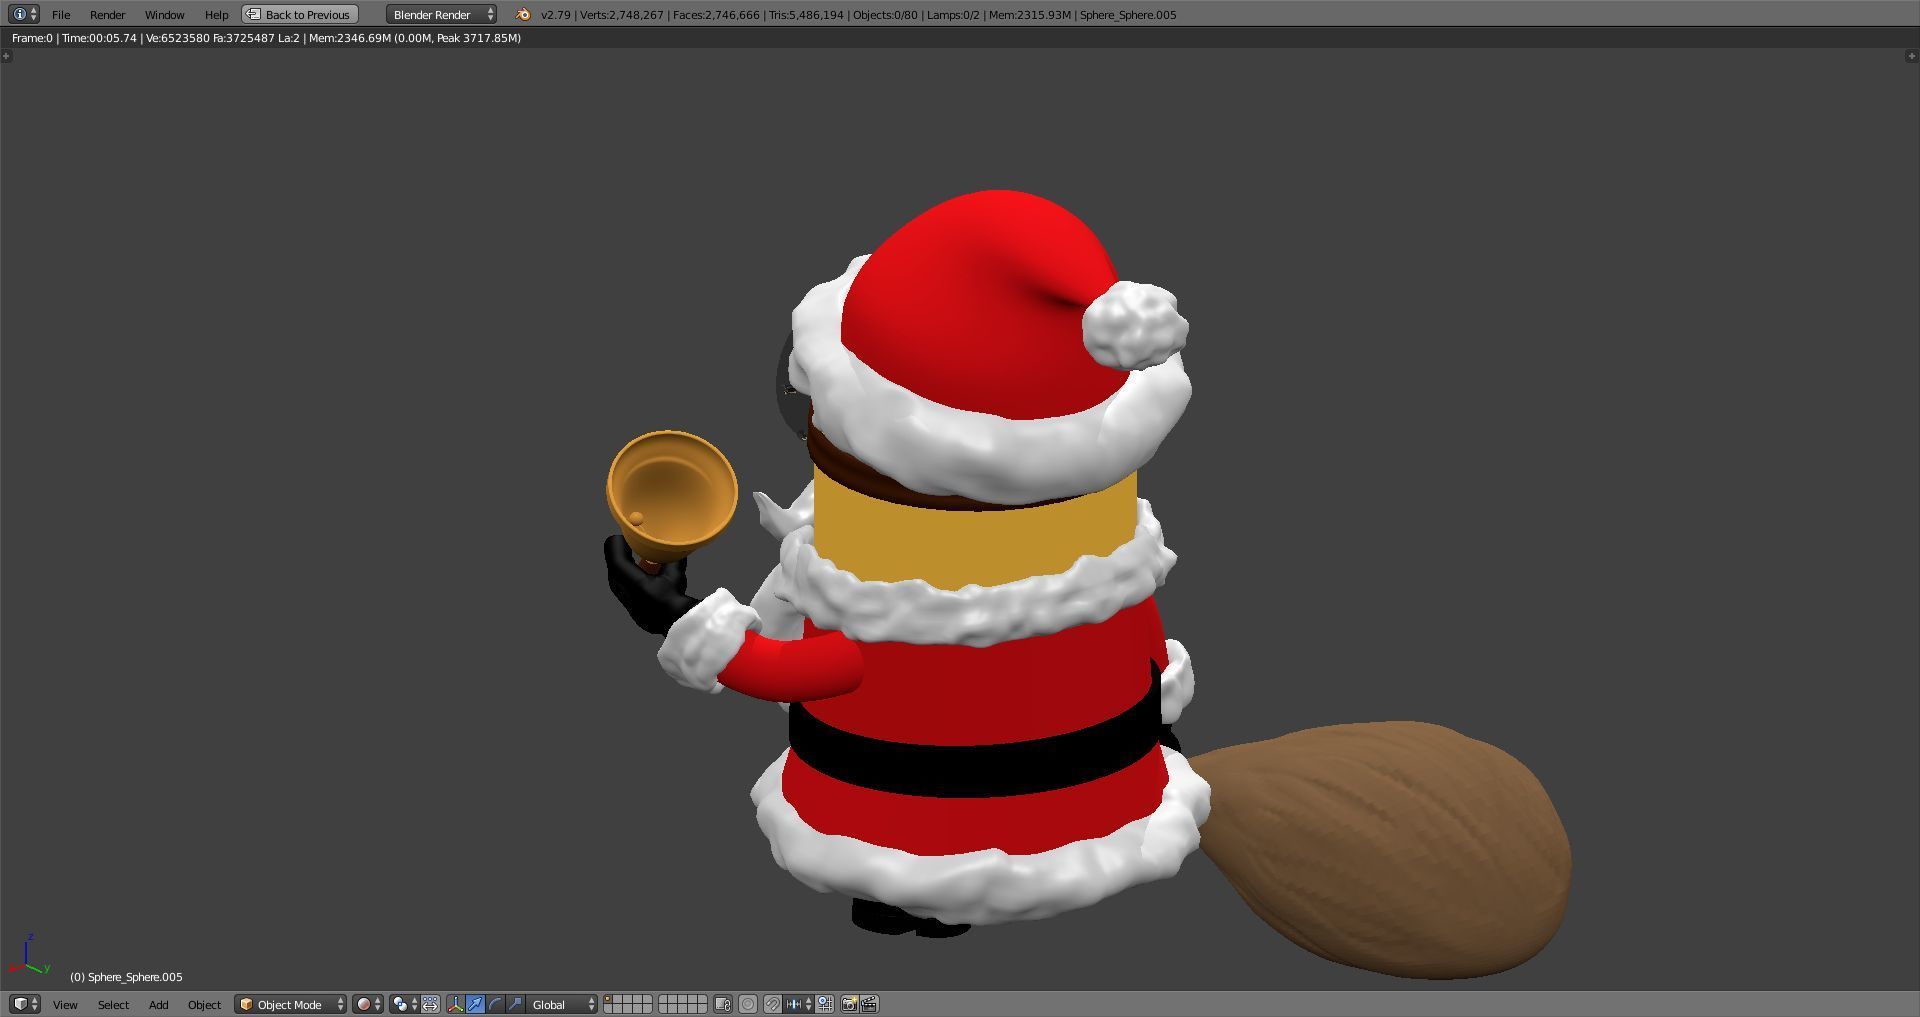This screenshot has height=1017, width=1920.
Task: Click the area split corner at viewport's top-left
Action: point(6,56)
